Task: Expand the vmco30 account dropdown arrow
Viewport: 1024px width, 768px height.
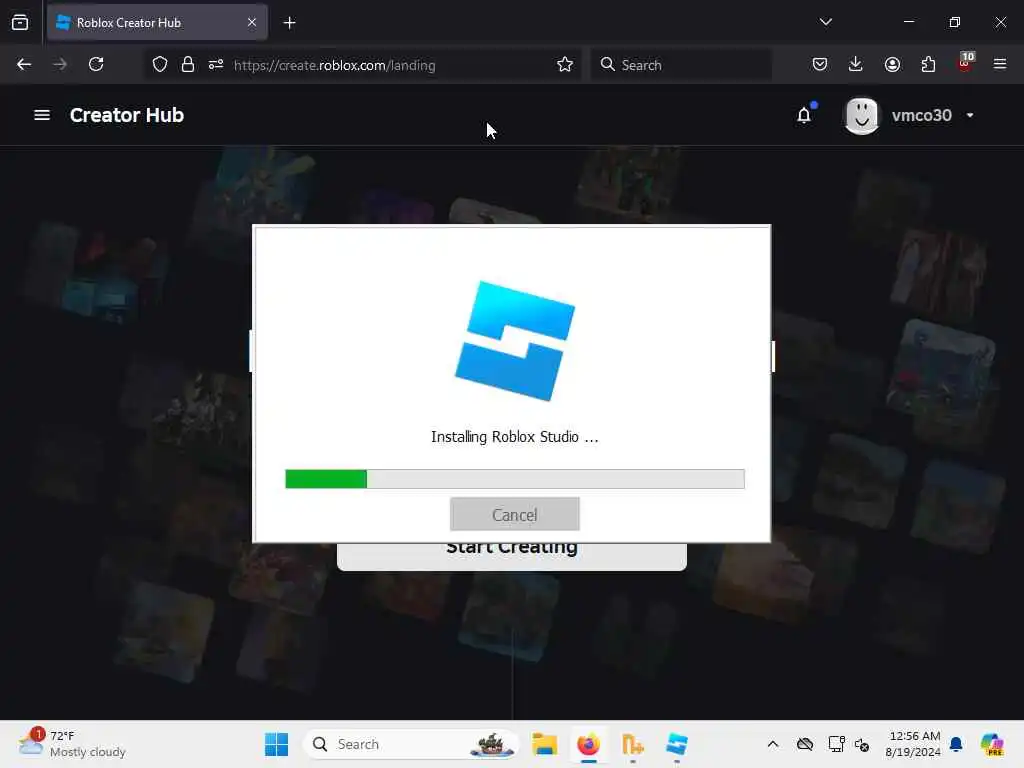Action: point(970,116)
